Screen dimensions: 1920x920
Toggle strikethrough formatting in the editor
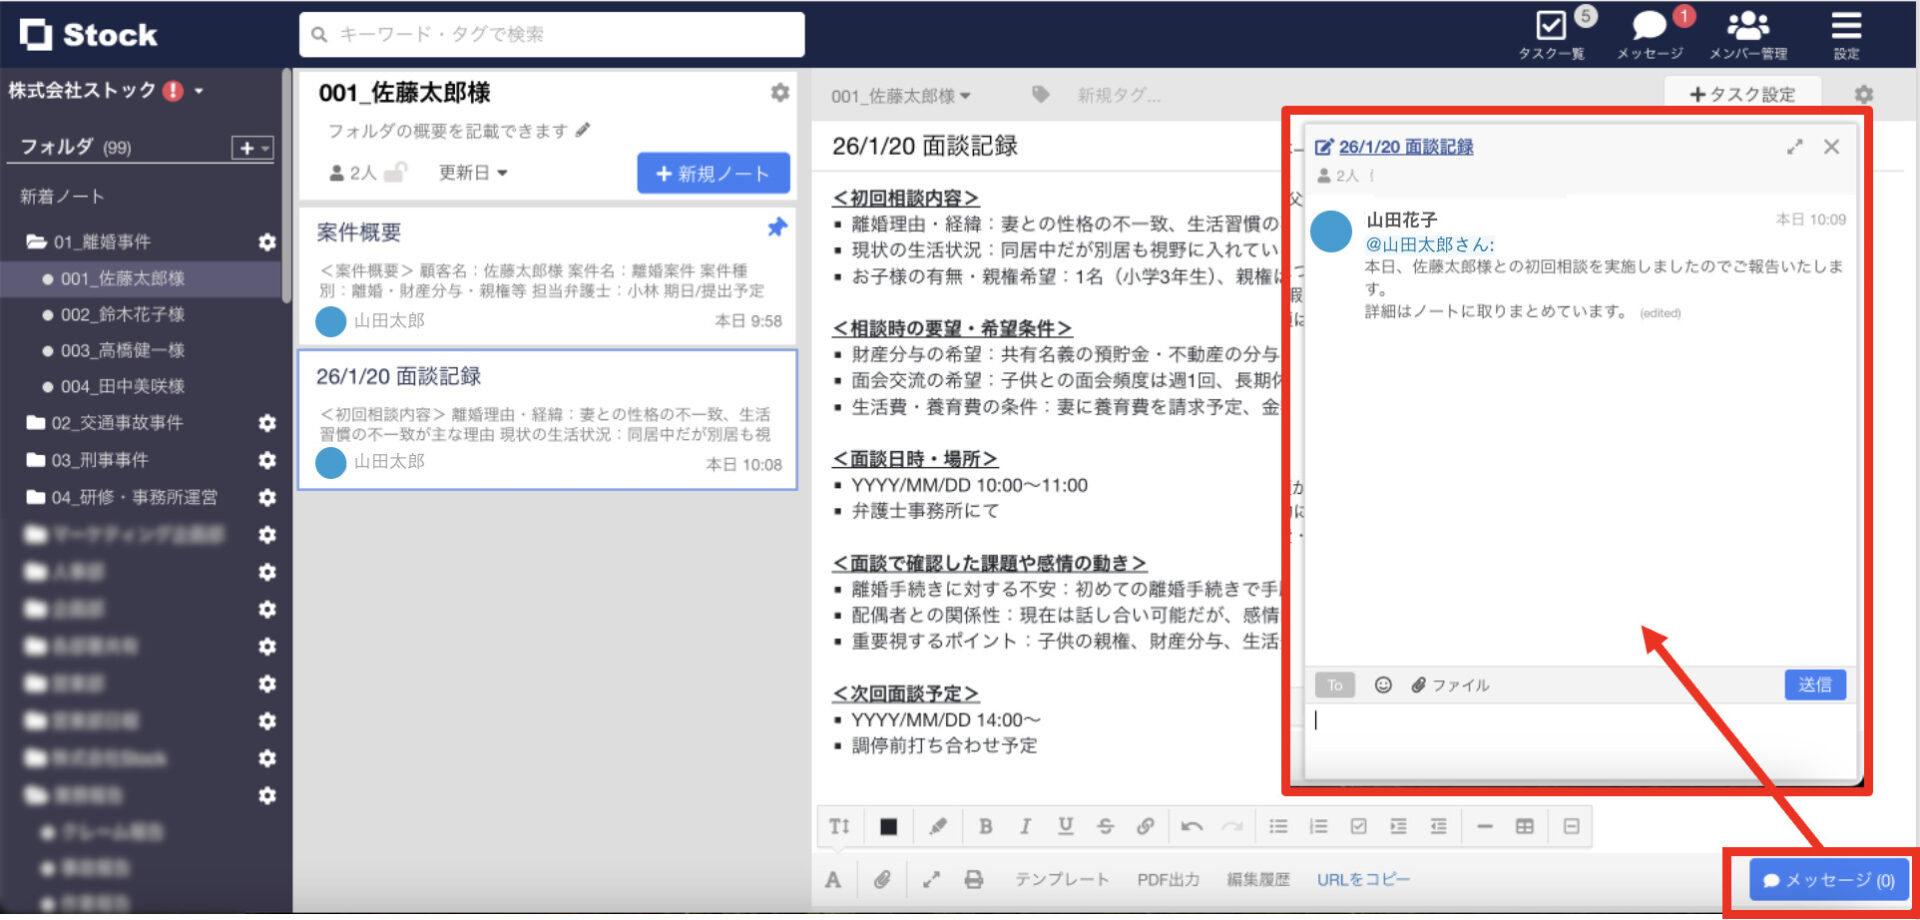click(x=1105, y=826)
